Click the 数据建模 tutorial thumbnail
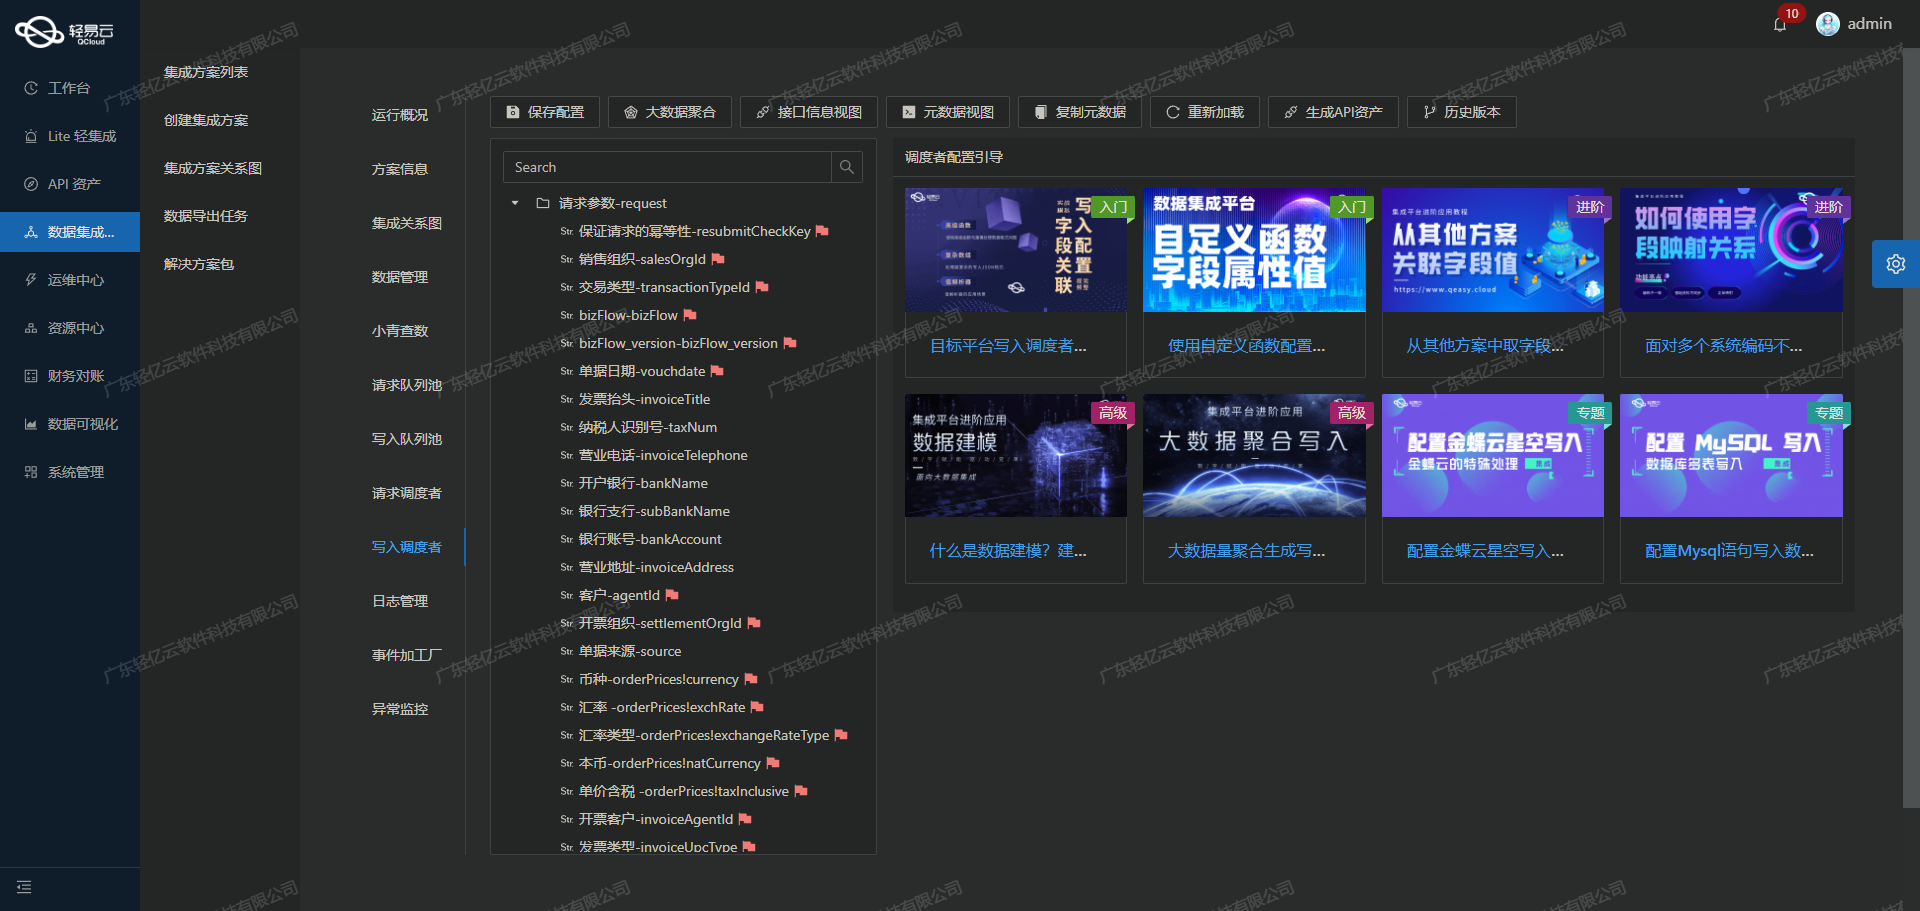 [x=1015, y=455]
